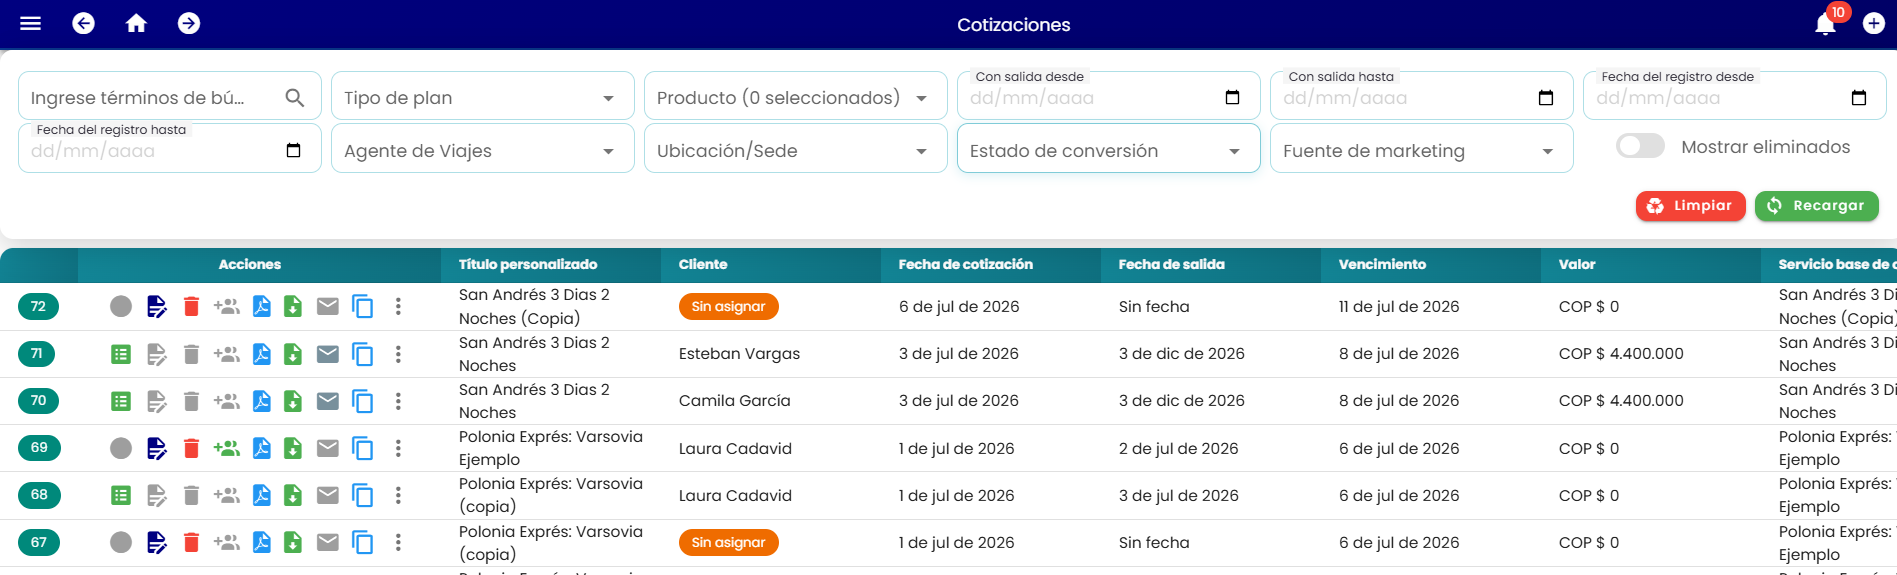This screenshot has height=575, width=1897.
Task: Open PDF of quotation 71
Action: [x=261, y=354]
